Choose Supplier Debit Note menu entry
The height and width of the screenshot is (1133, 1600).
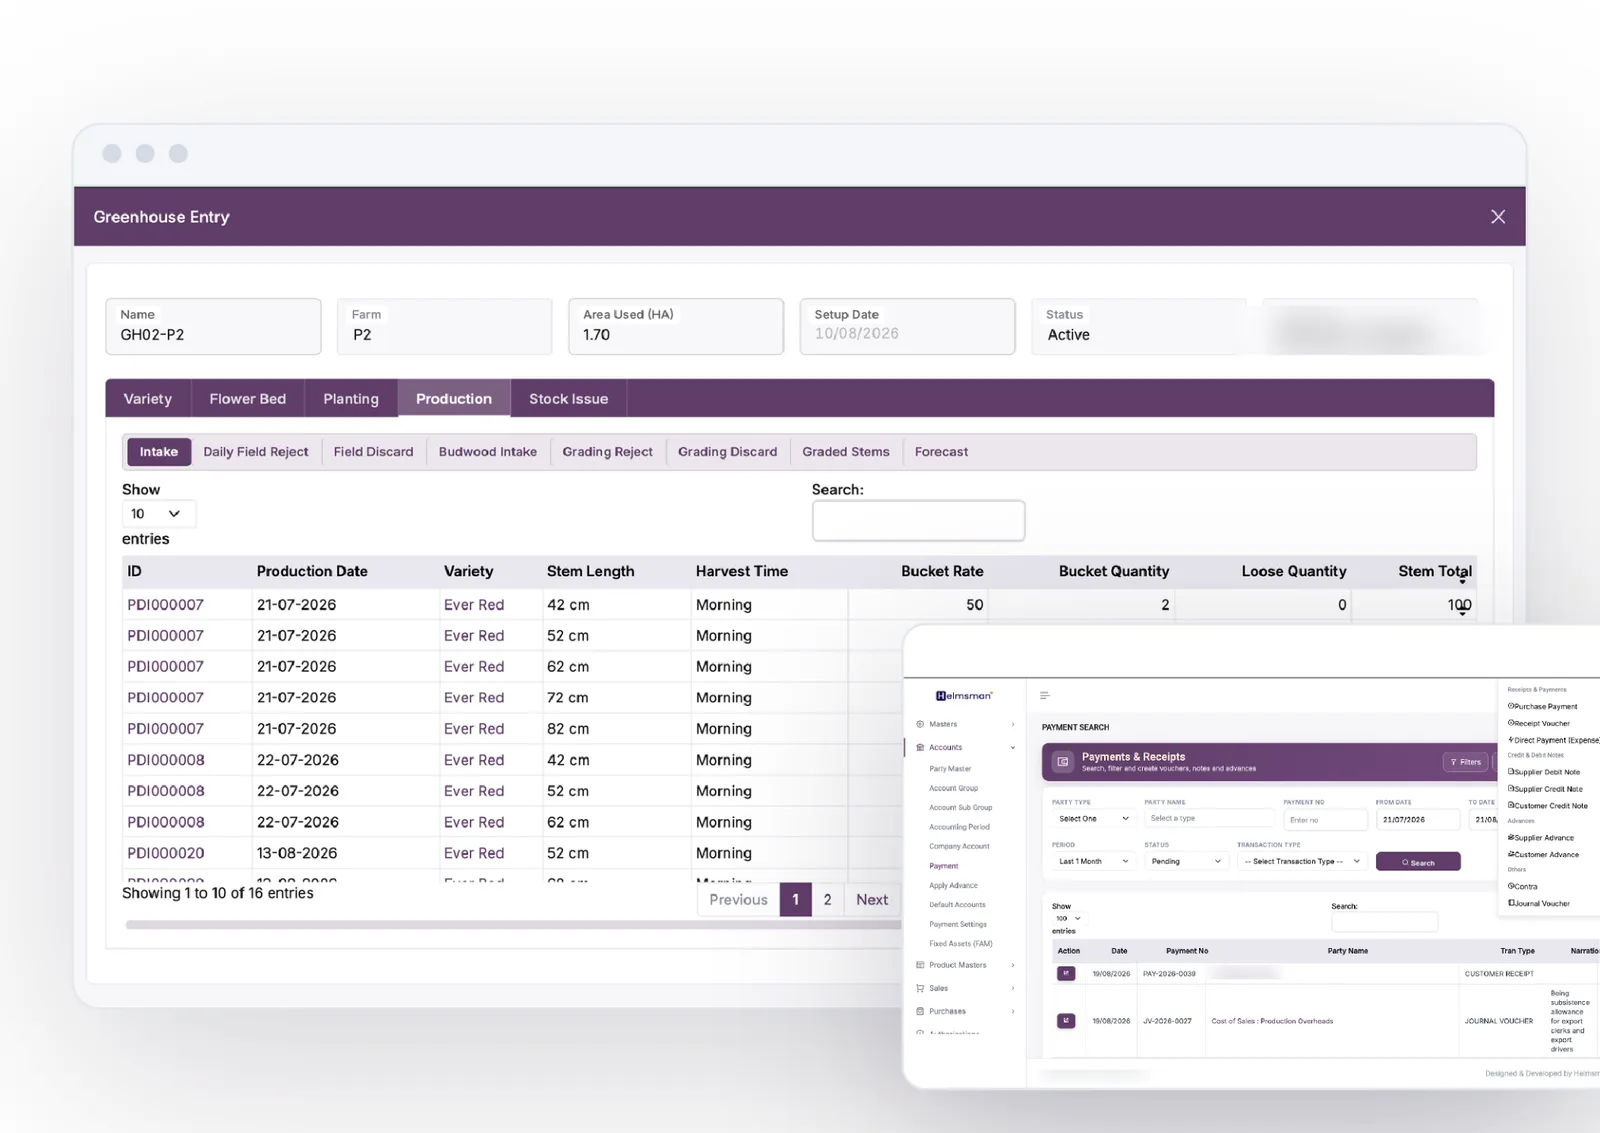click(x=1546, y=772)
